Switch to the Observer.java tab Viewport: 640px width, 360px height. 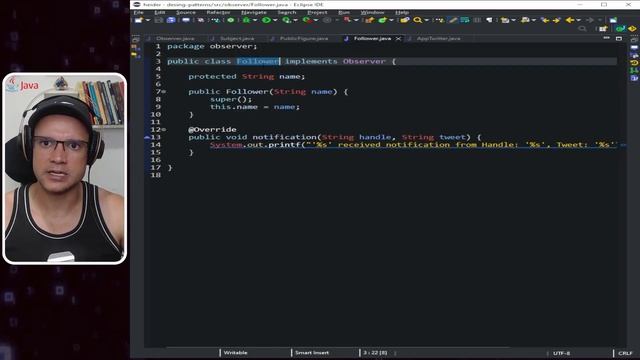tap(175, 38)
